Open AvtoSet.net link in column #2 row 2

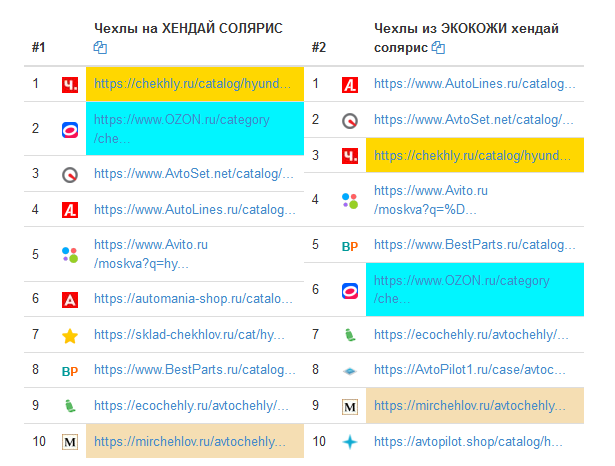tap(474, 119)
